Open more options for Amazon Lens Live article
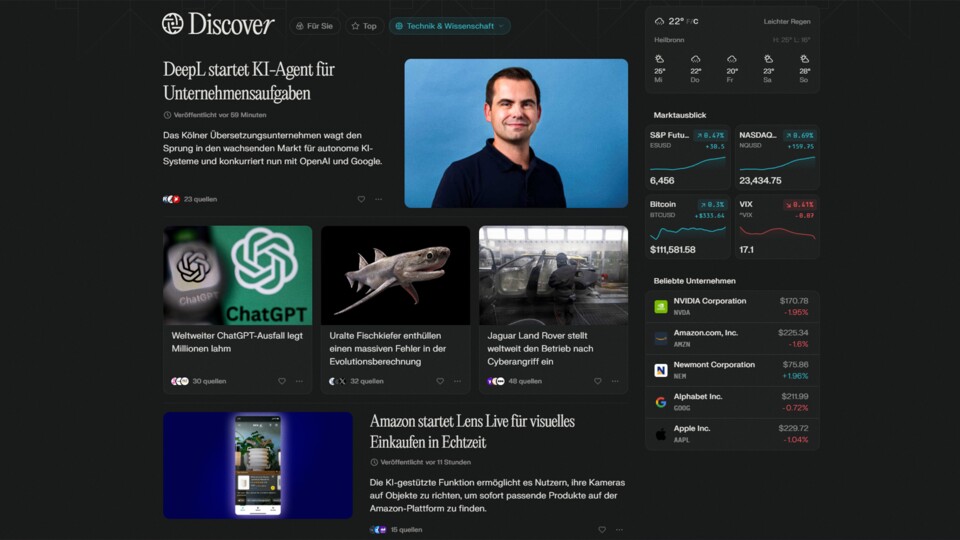 pyautogui.click(x=620, y=530)
